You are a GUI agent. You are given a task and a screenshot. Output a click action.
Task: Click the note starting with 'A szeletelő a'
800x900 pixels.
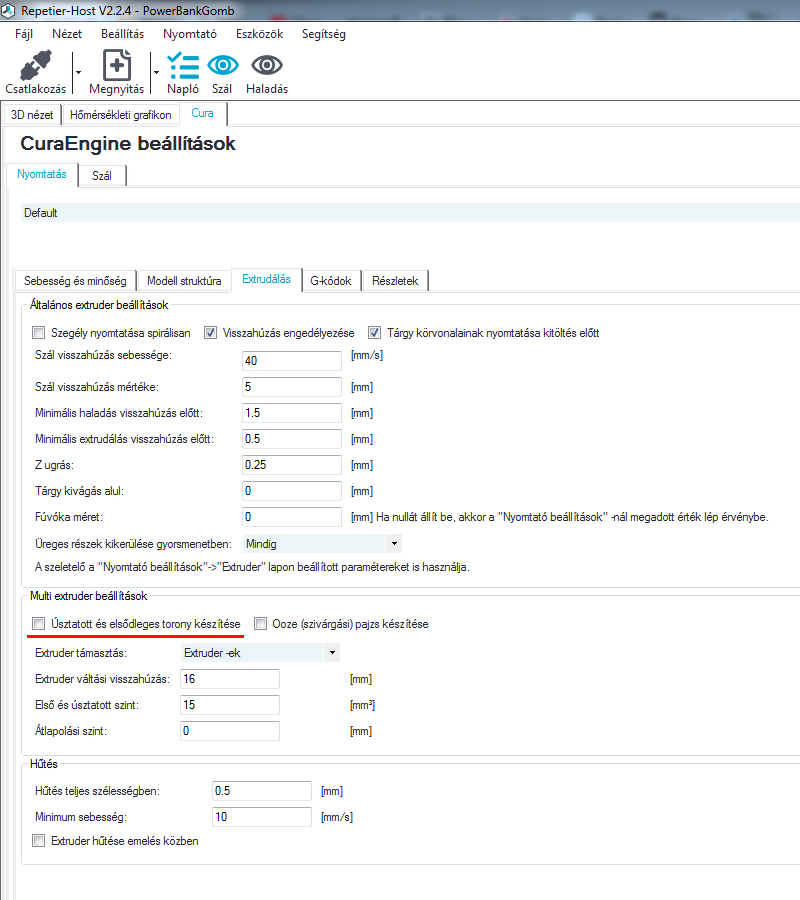252,567
